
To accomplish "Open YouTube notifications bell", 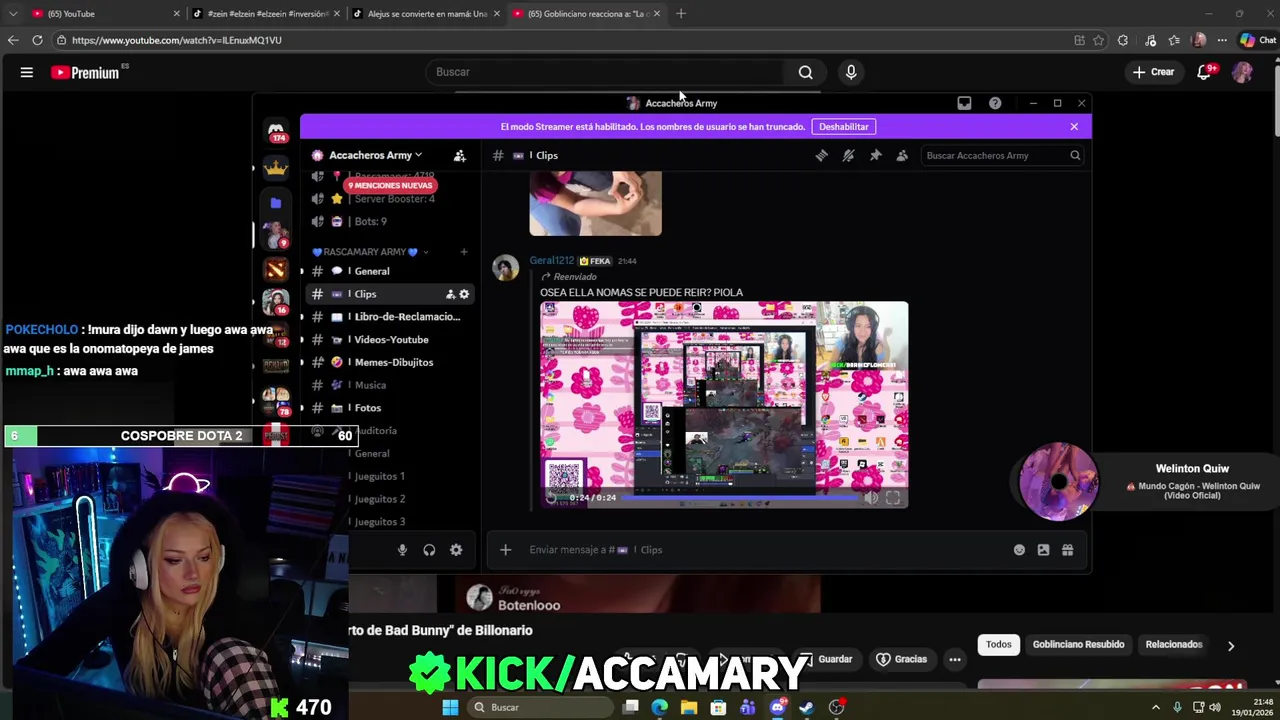I will 1204,72.
